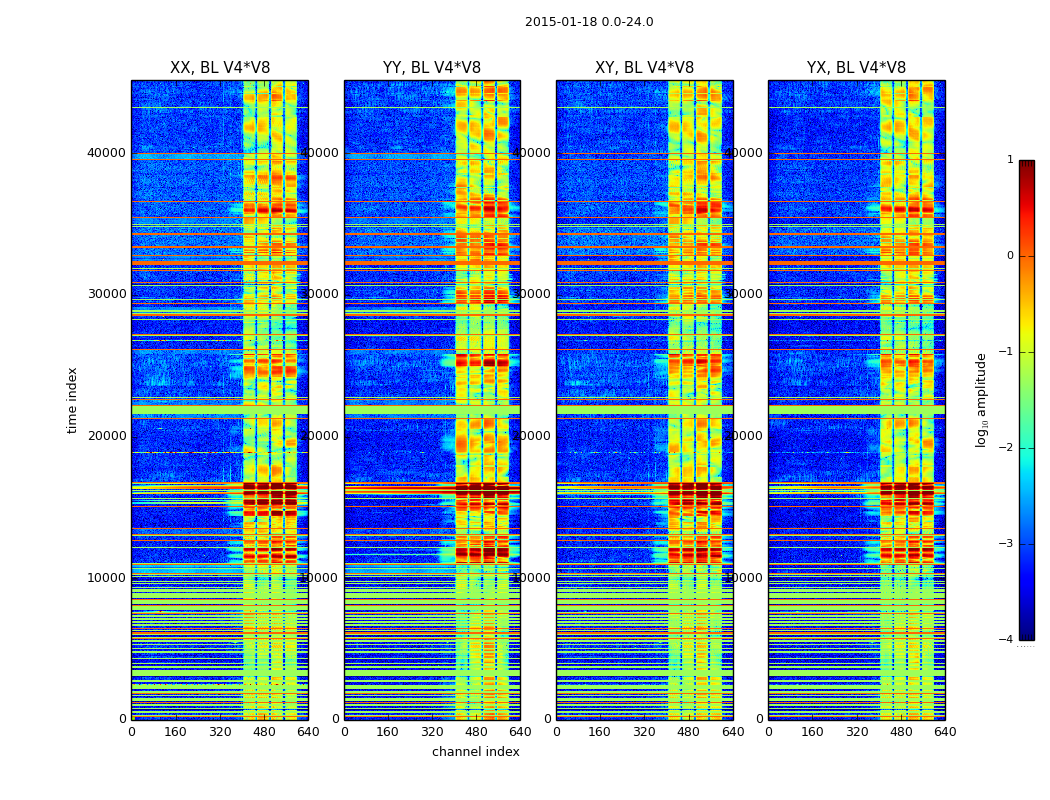Click the 40000 tick label of the XX panel

point(106,153)
